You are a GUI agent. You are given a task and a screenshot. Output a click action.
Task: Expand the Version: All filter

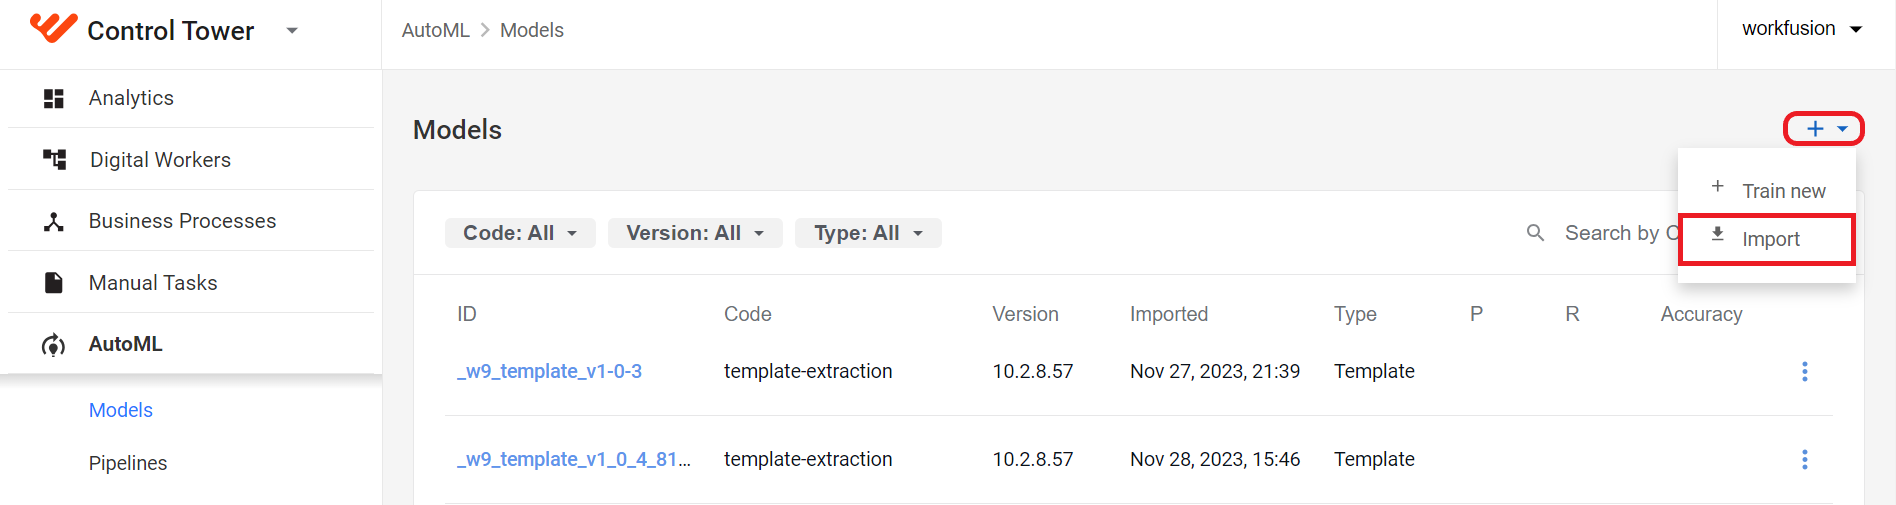coord(695,233)
